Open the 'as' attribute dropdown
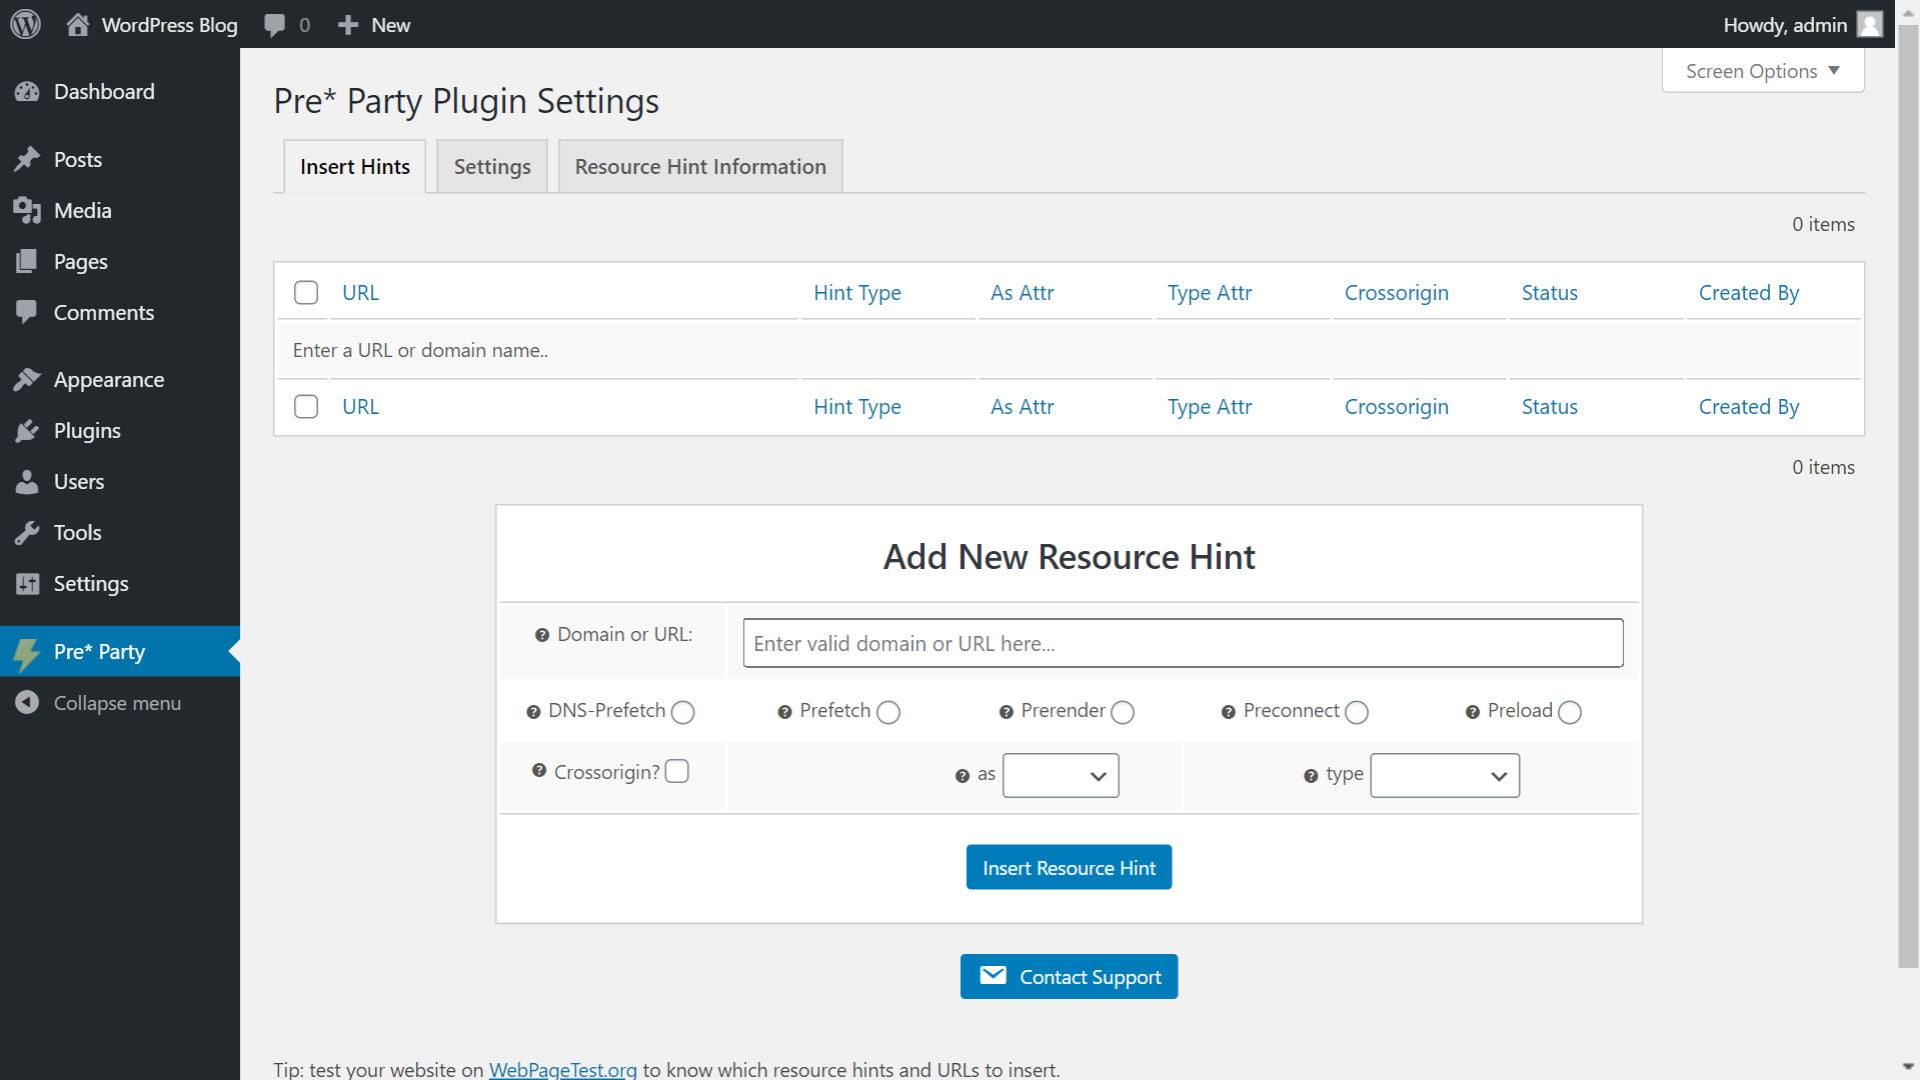 point(1061,776)
